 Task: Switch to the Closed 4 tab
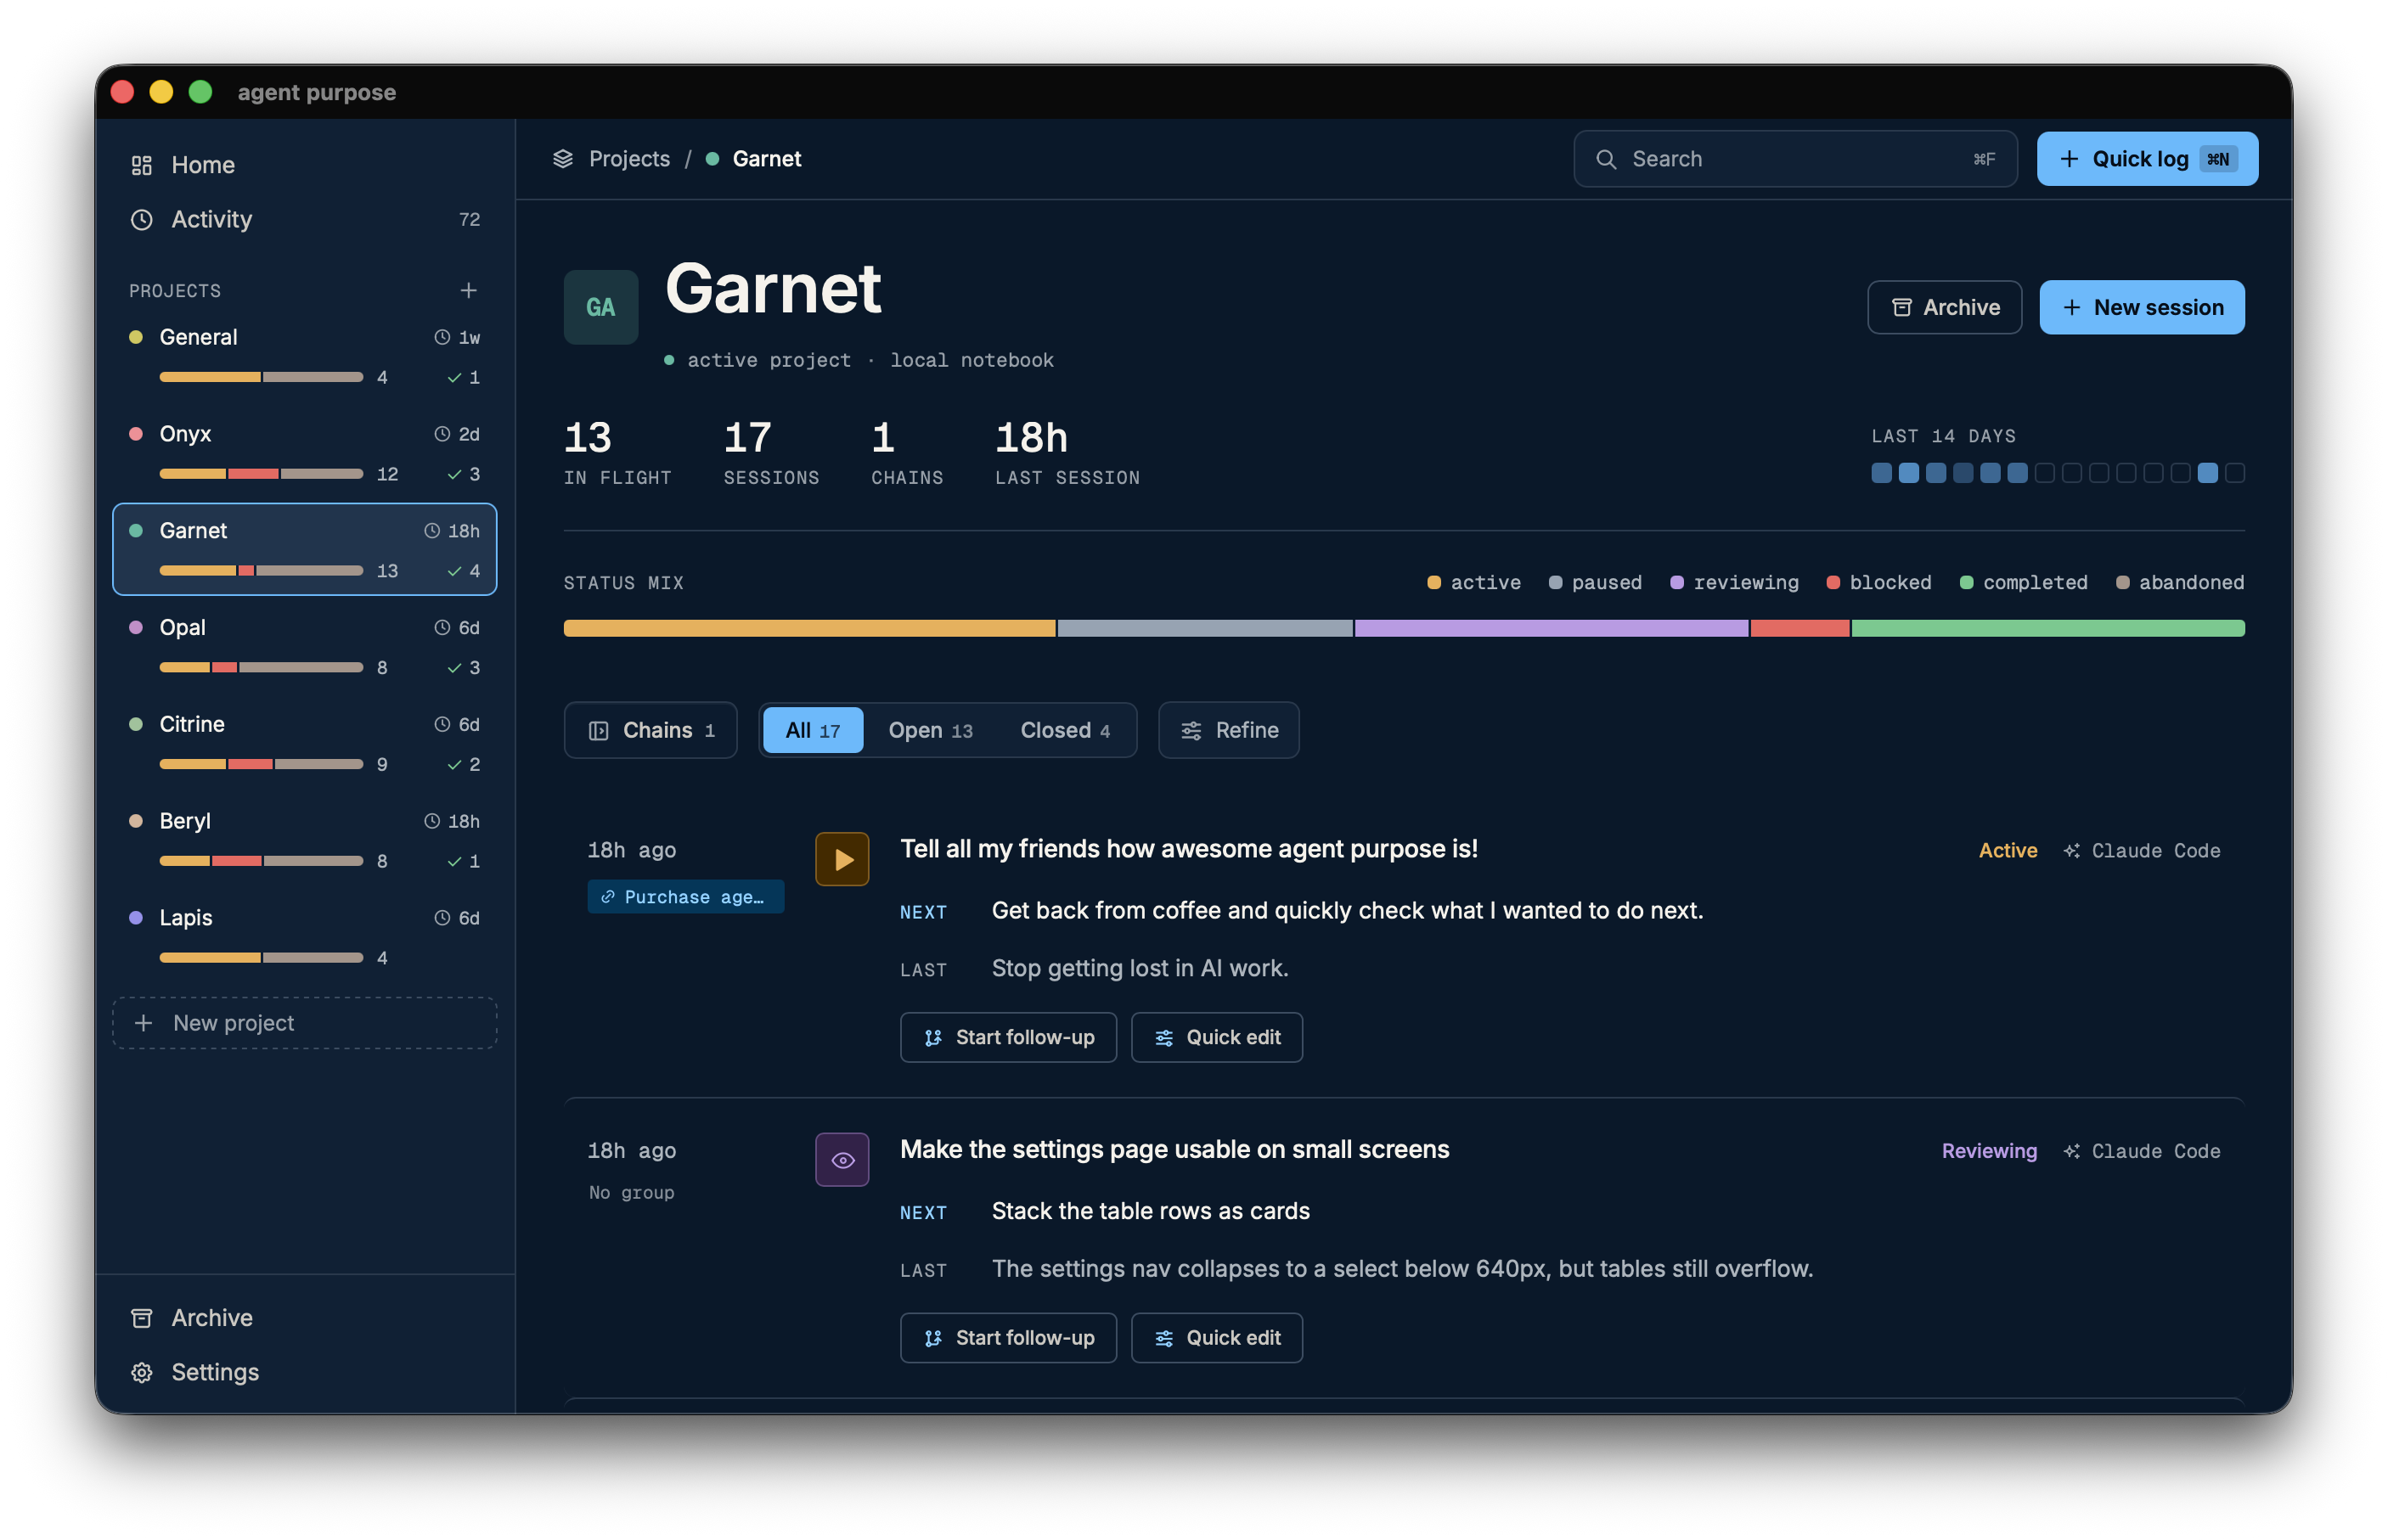[1064, 730]
